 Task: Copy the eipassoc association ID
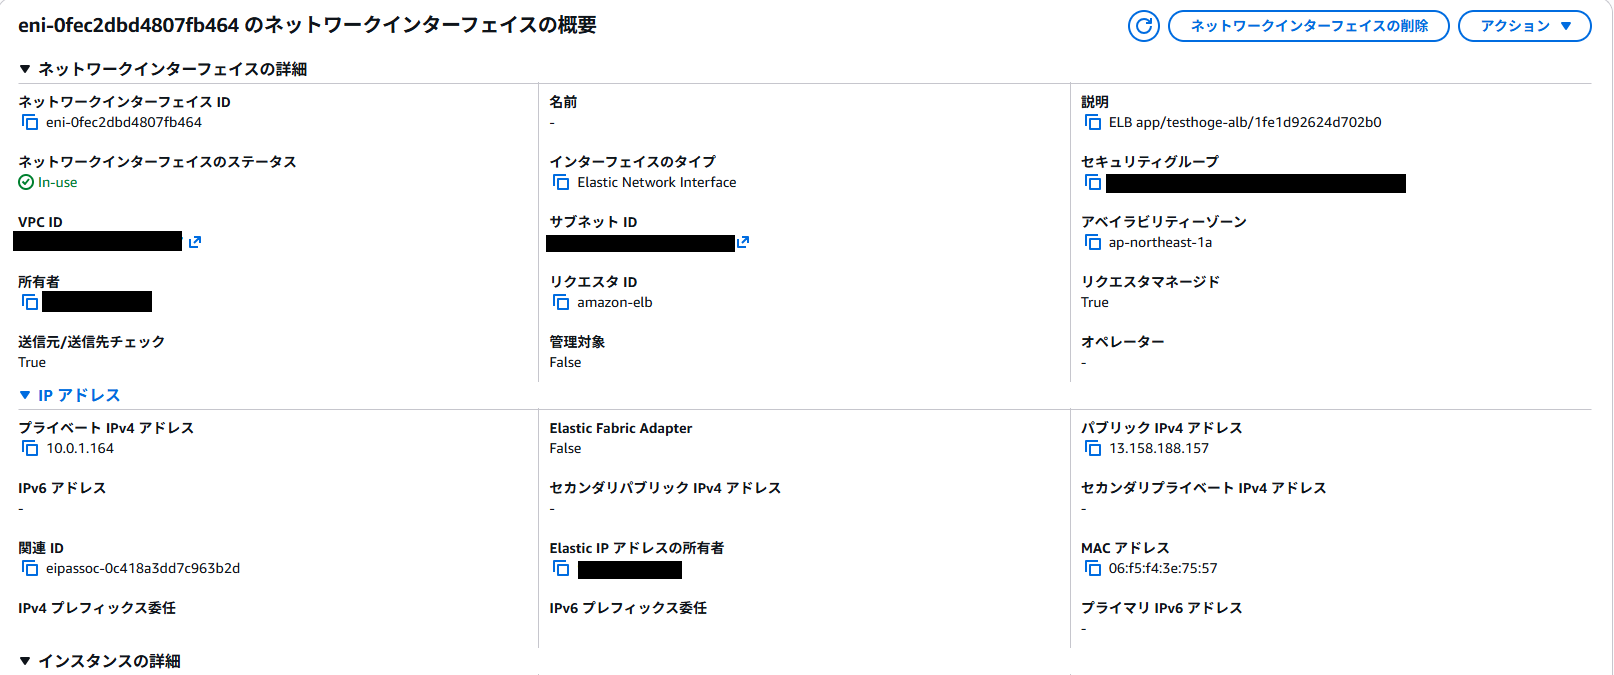point(30,569)
